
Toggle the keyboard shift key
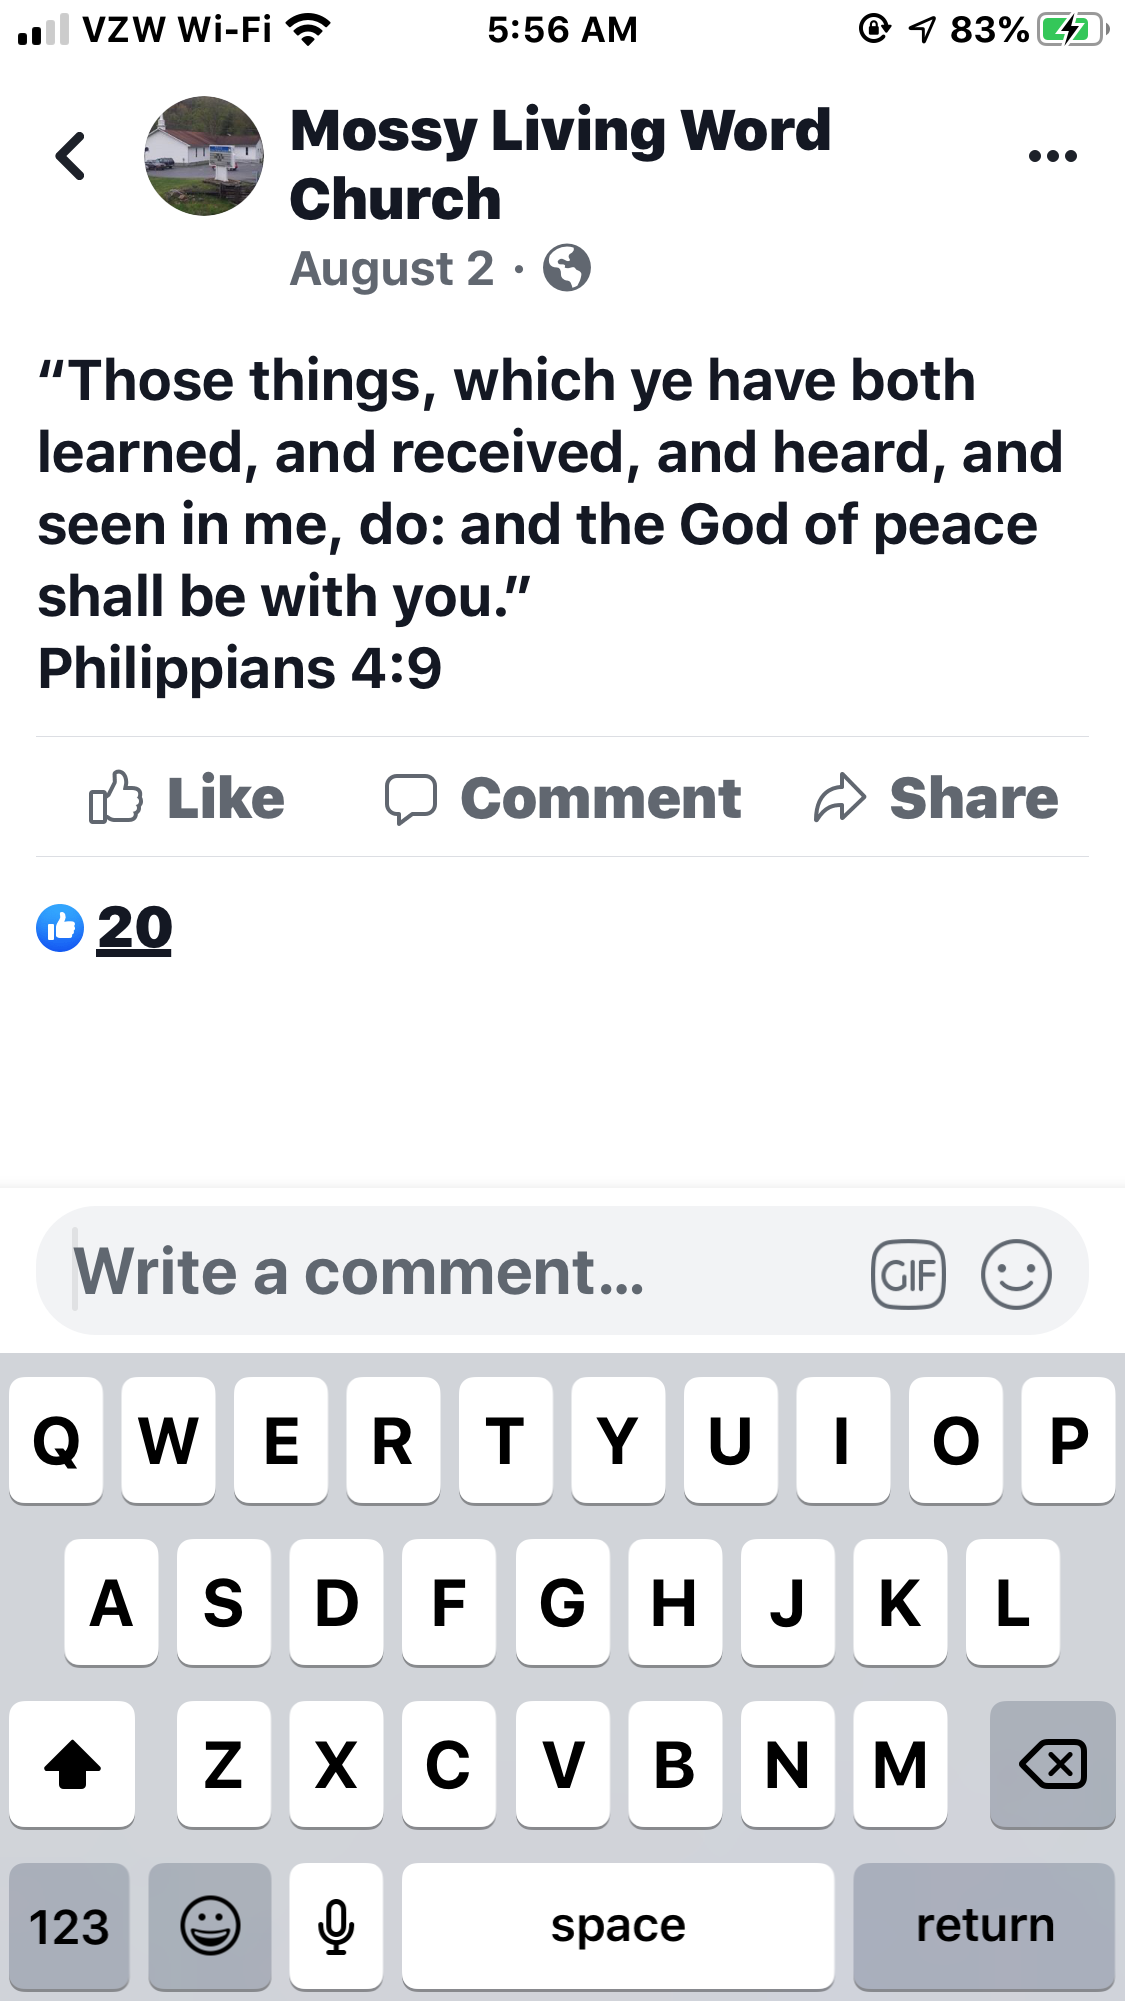click(x=72, y=1764)
